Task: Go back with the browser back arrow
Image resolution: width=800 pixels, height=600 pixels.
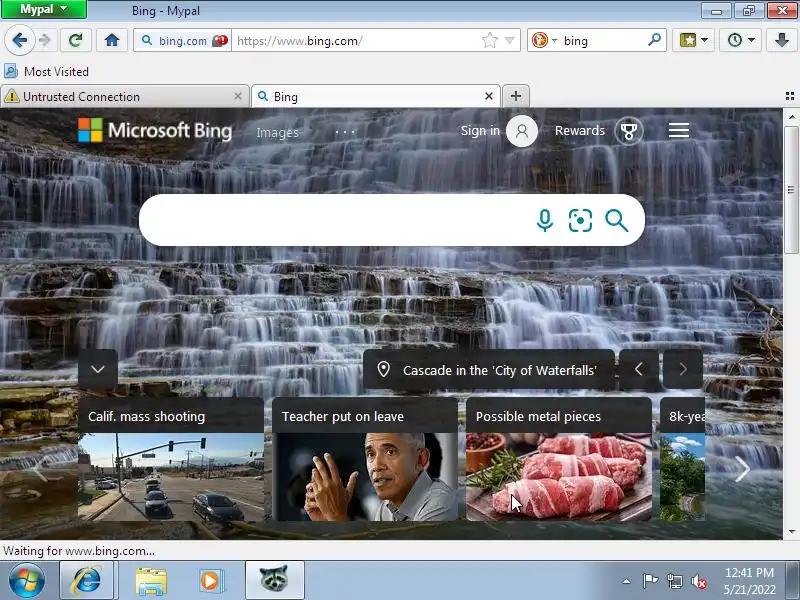Action: click(x=19, y=40)
